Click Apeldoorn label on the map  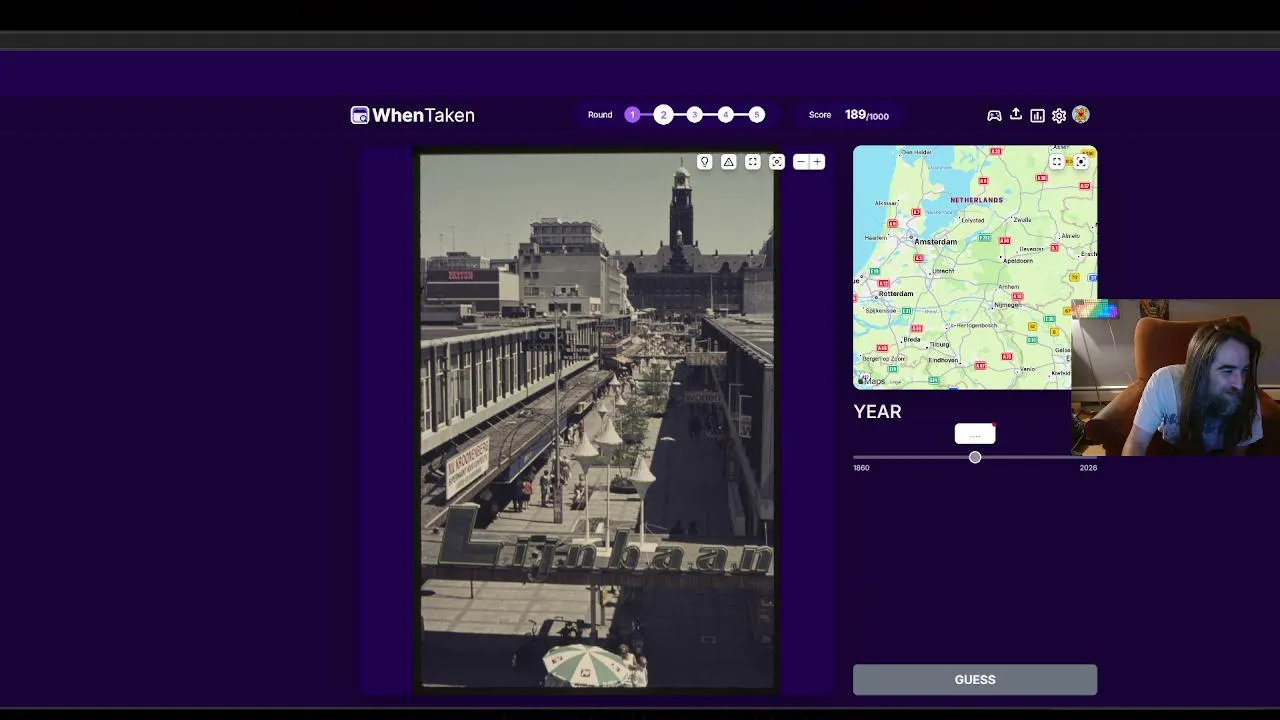click(1017, 260)
